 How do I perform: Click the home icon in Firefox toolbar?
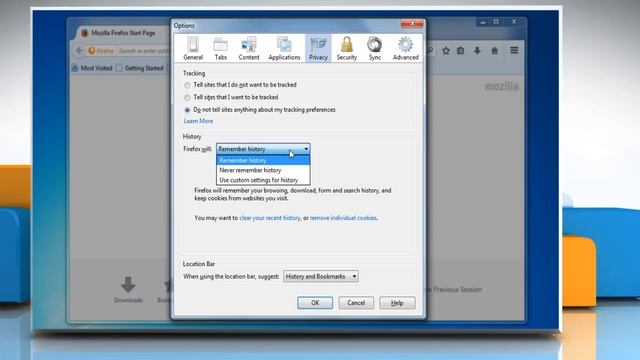click(494, 51)
